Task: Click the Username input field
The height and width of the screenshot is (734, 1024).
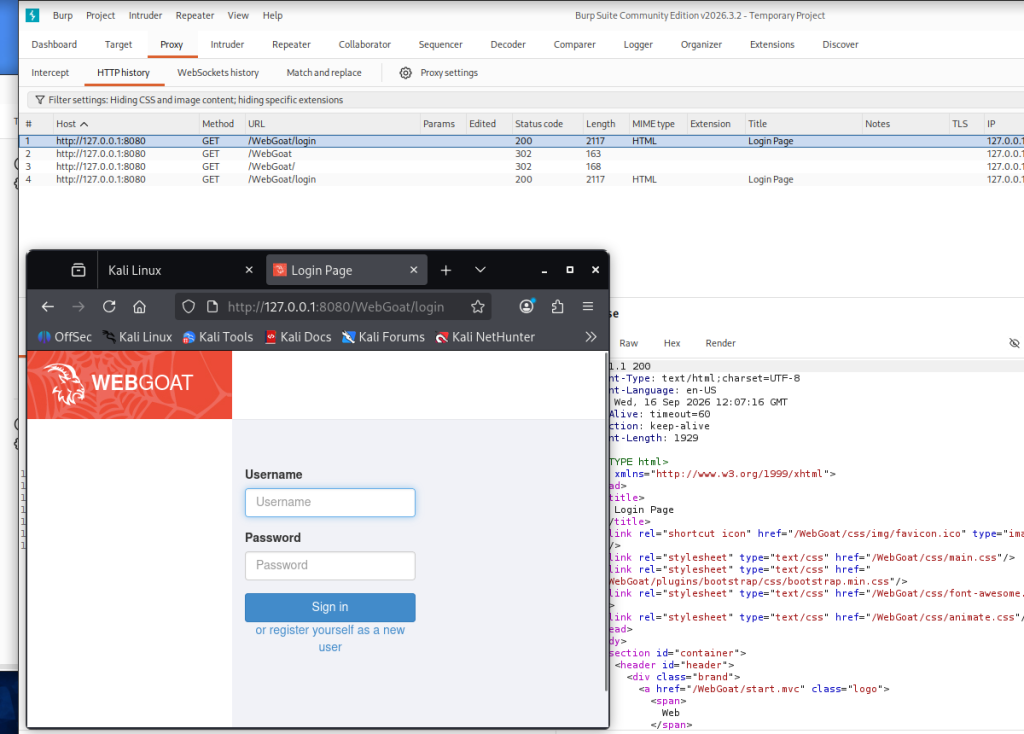Action: click(330, 502)
